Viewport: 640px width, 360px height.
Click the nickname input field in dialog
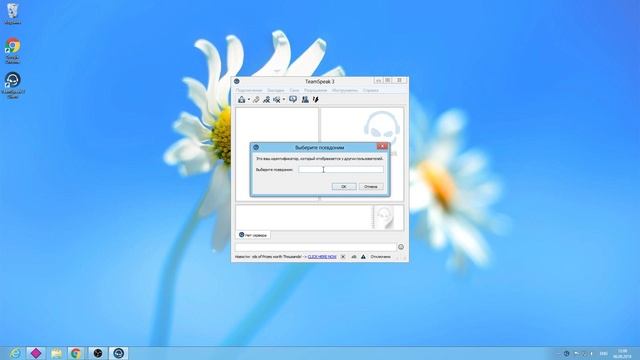pyautogui.click(x=341, y=169)
